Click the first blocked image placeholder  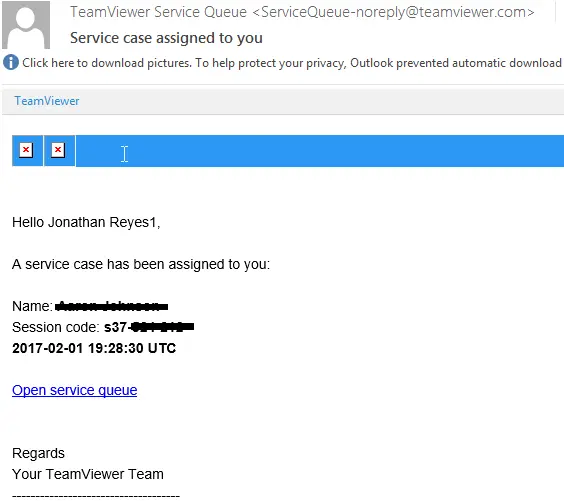coord(26,150)
